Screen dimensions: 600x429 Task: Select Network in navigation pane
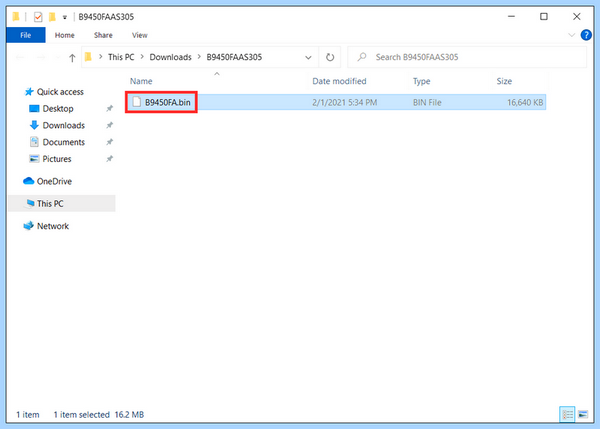pyautogui.click(x=53, y=226)
